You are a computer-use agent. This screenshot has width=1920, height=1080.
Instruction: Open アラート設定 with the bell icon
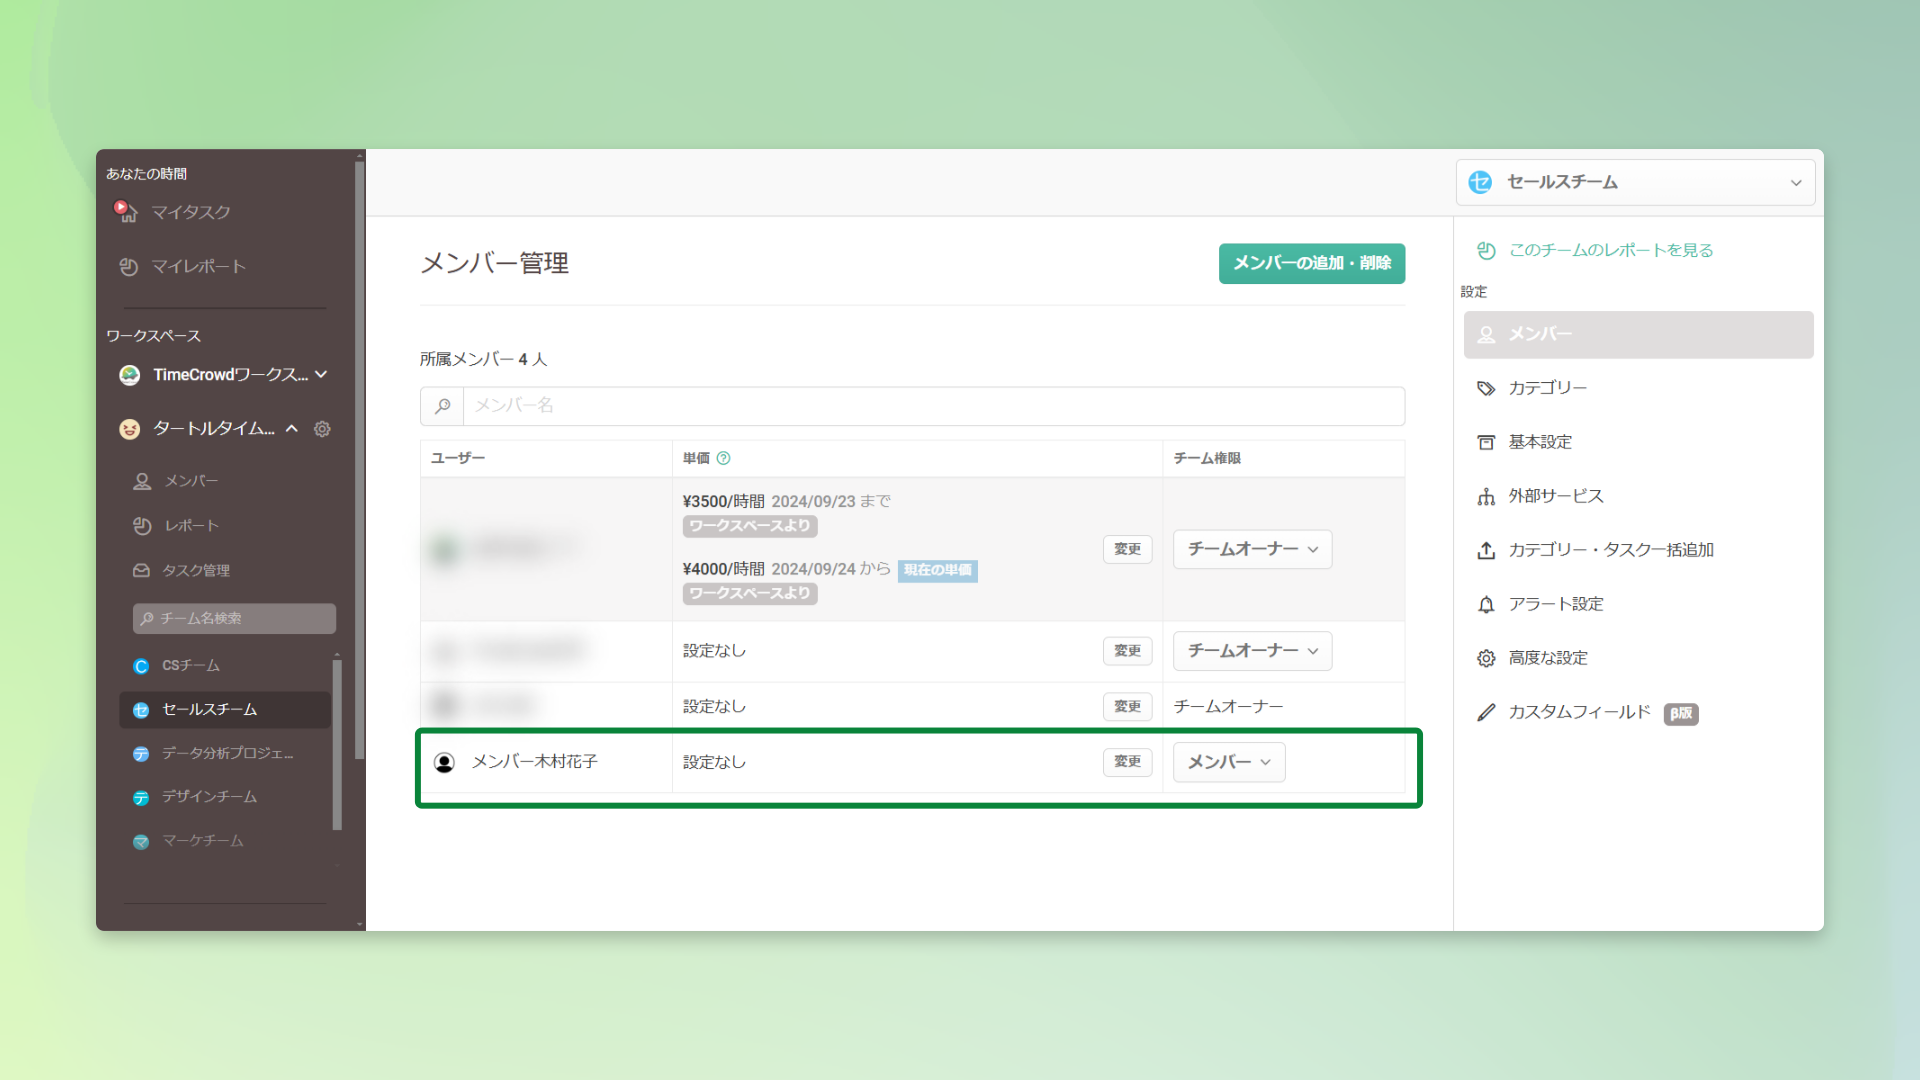click(x=1555, y=604)
